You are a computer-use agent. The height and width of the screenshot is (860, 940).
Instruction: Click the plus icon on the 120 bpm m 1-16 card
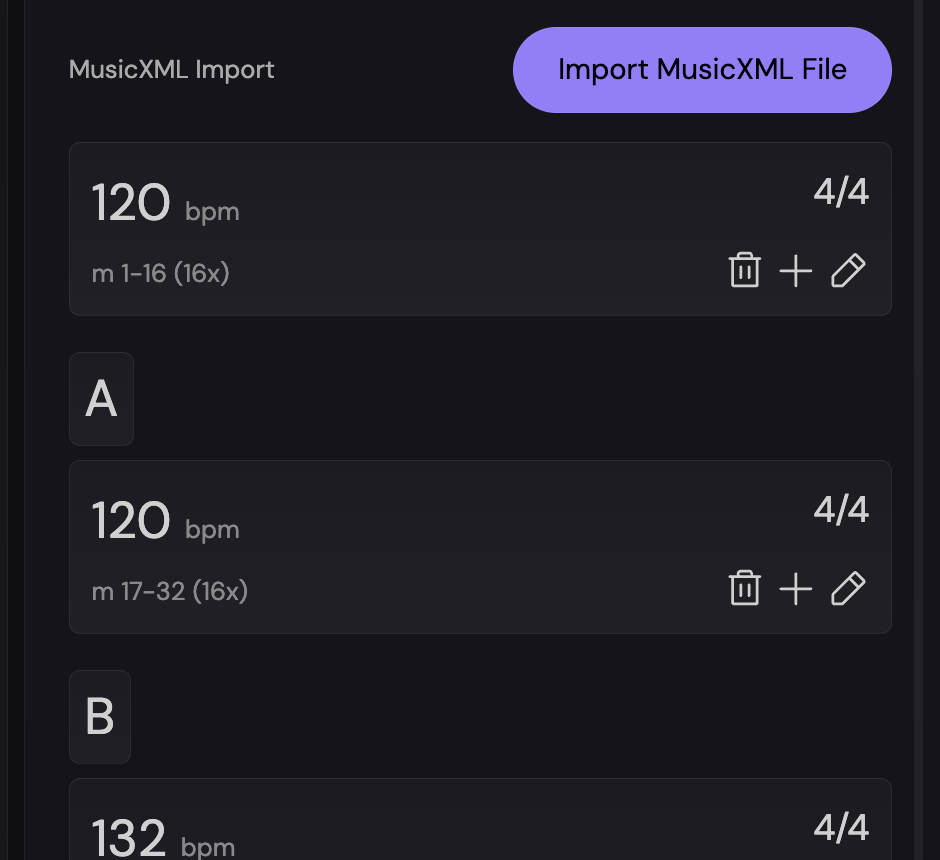tap(796, 270)
